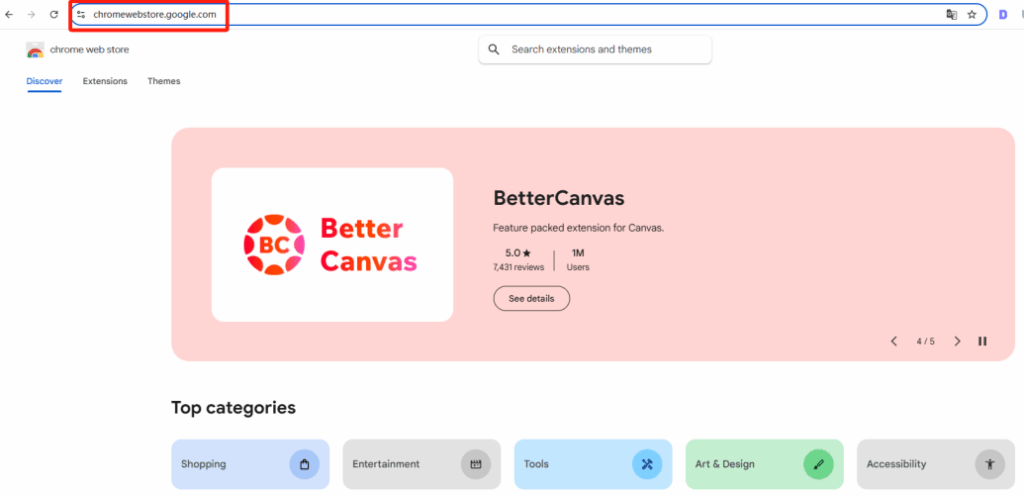The image size is (1024, 497).
Task: Open site information icon in address bar
Action: click(x=81, y=14)
